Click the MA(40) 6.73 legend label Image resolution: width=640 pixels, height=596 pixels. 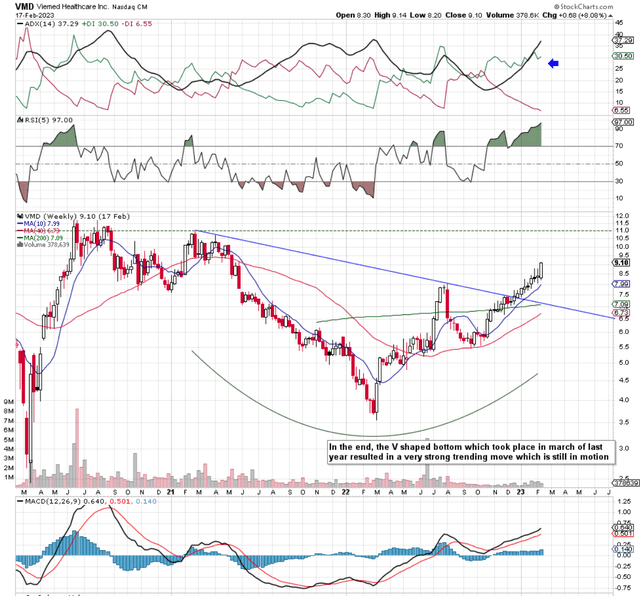(x=42, y=231)
